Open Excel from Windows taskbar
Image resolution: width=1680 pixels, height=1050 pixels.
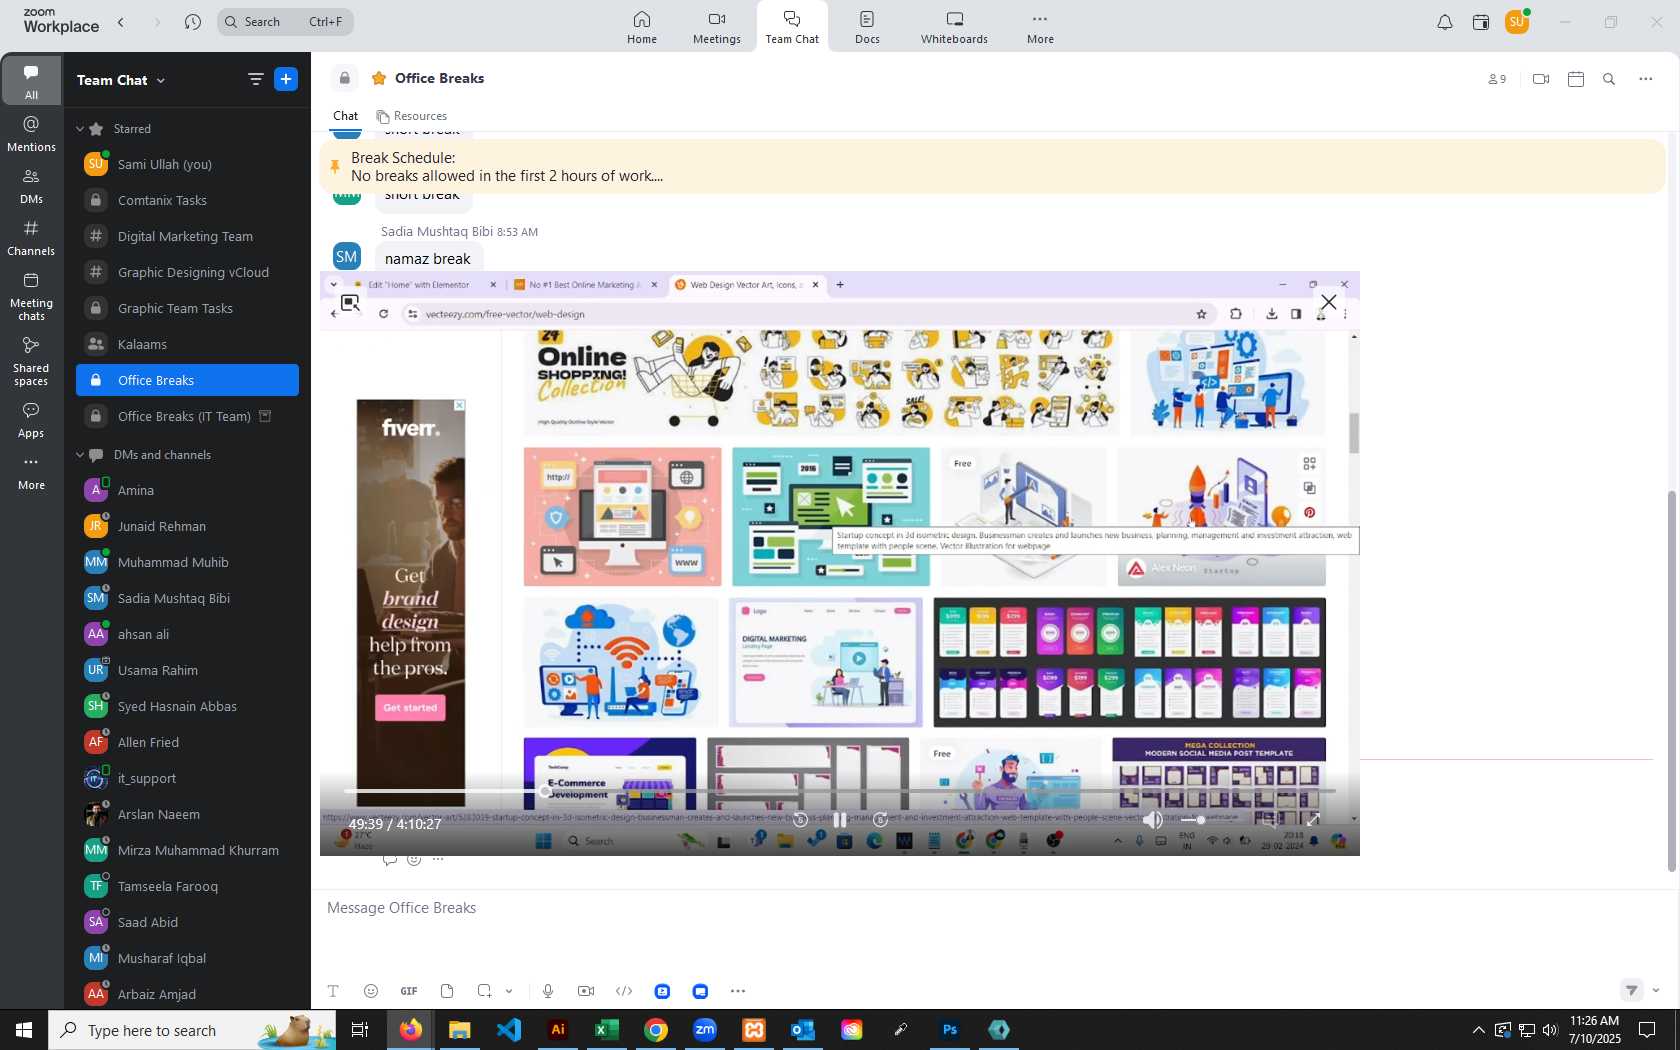click(606, 1030)
